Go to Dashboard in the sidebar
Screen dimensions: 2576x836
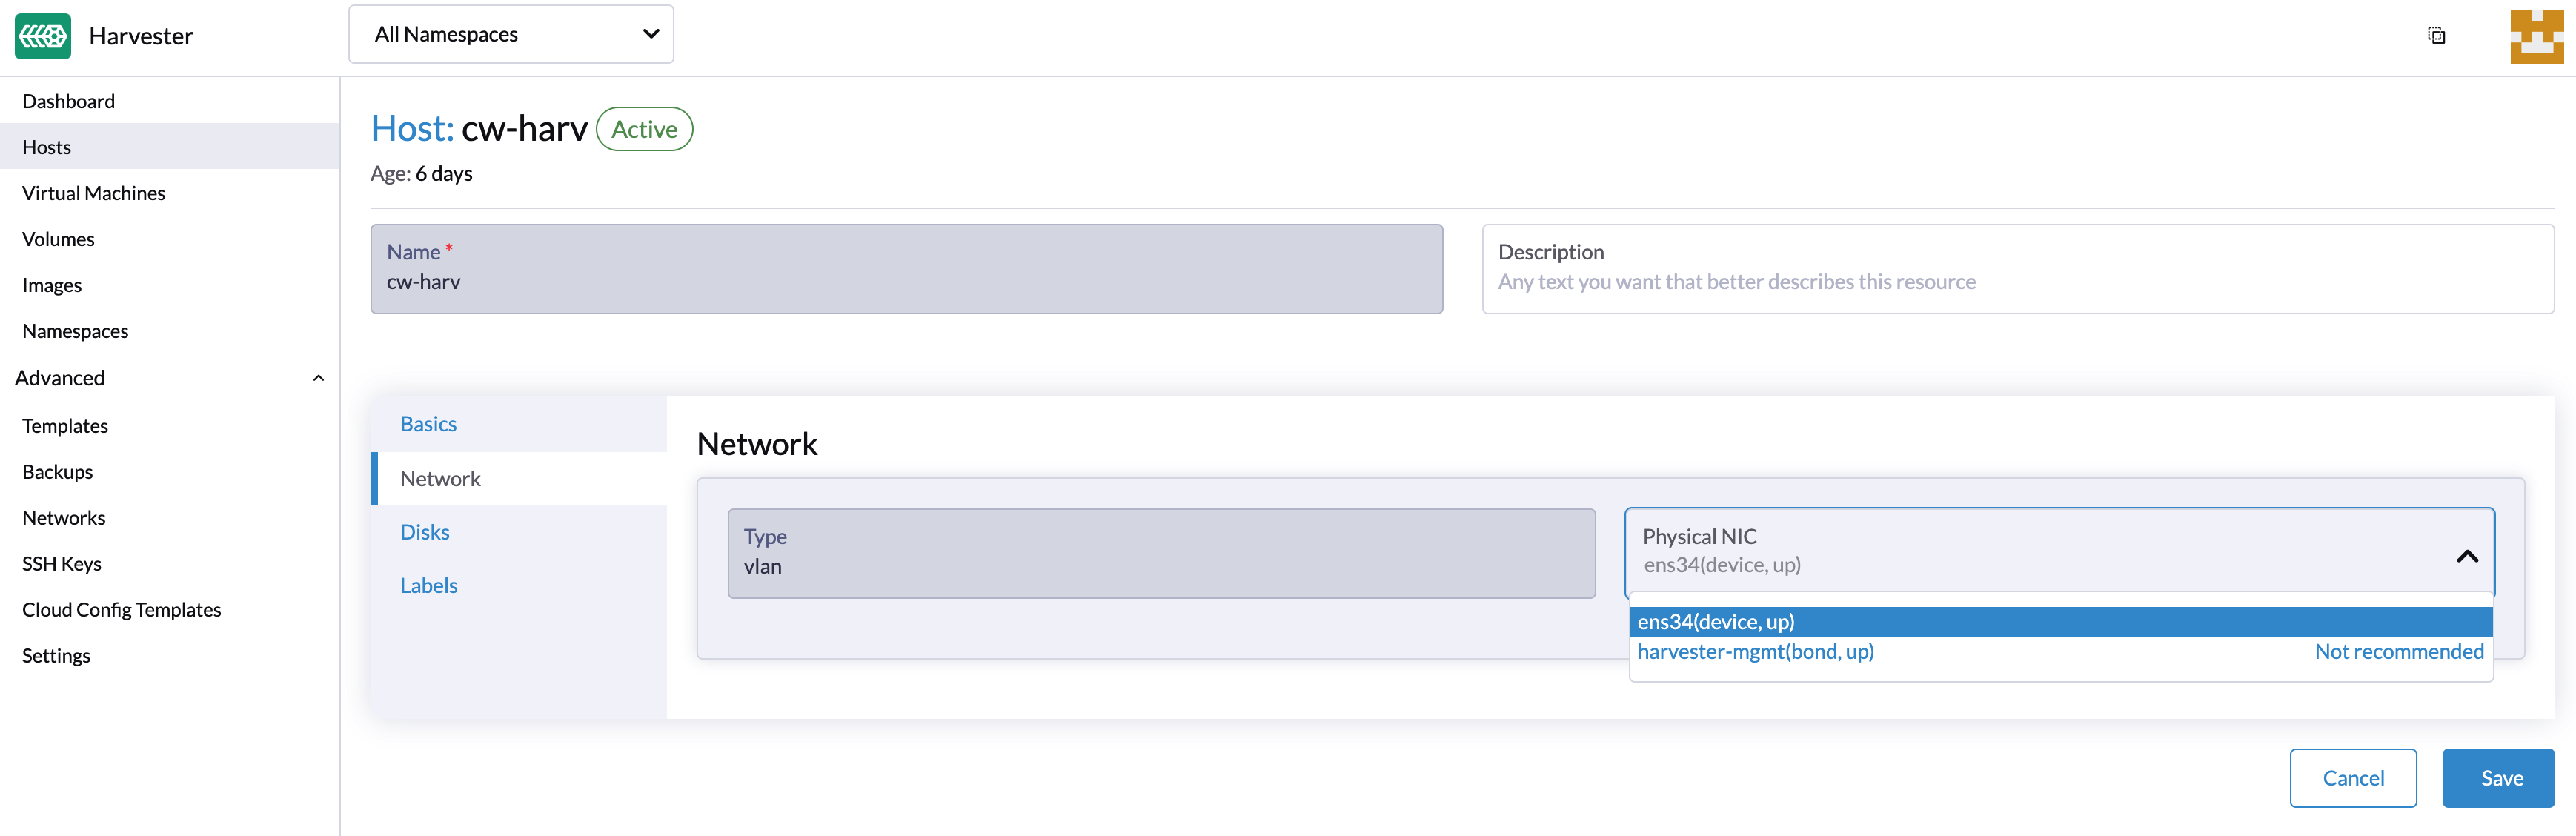(x=68, y=101)
